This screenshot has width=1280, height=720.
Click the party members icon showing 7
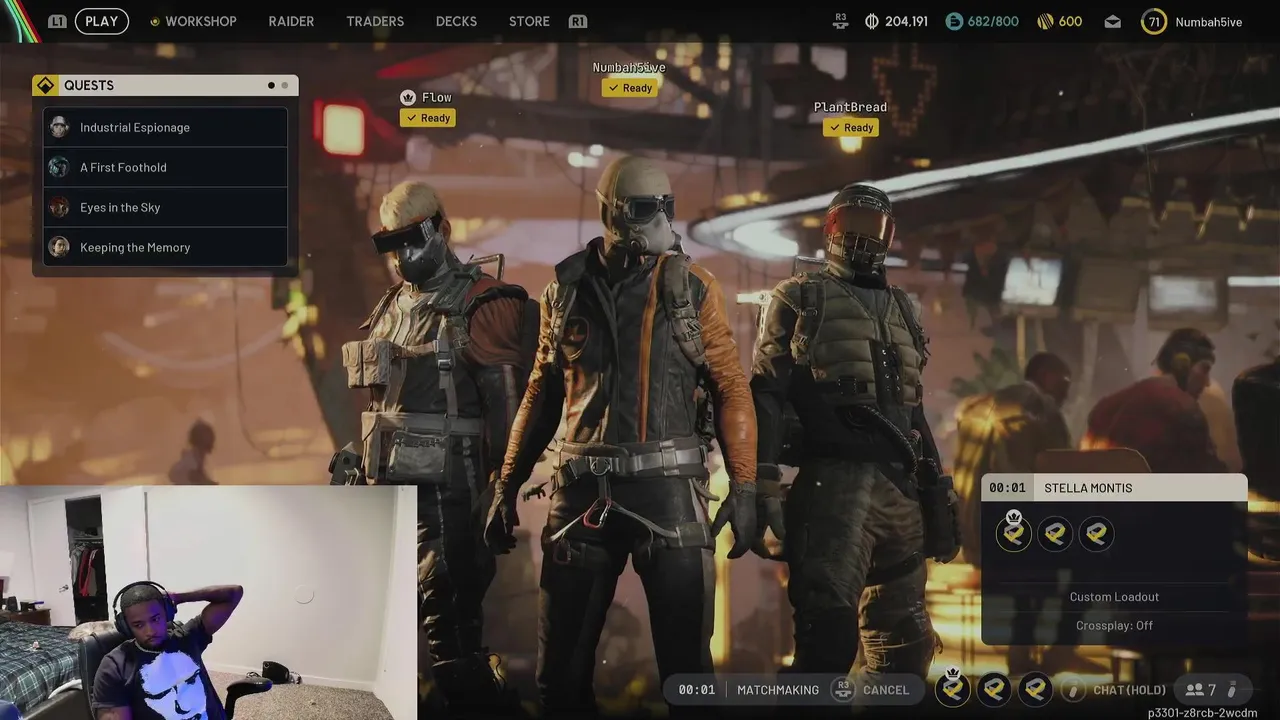(x=1194, y=690)
